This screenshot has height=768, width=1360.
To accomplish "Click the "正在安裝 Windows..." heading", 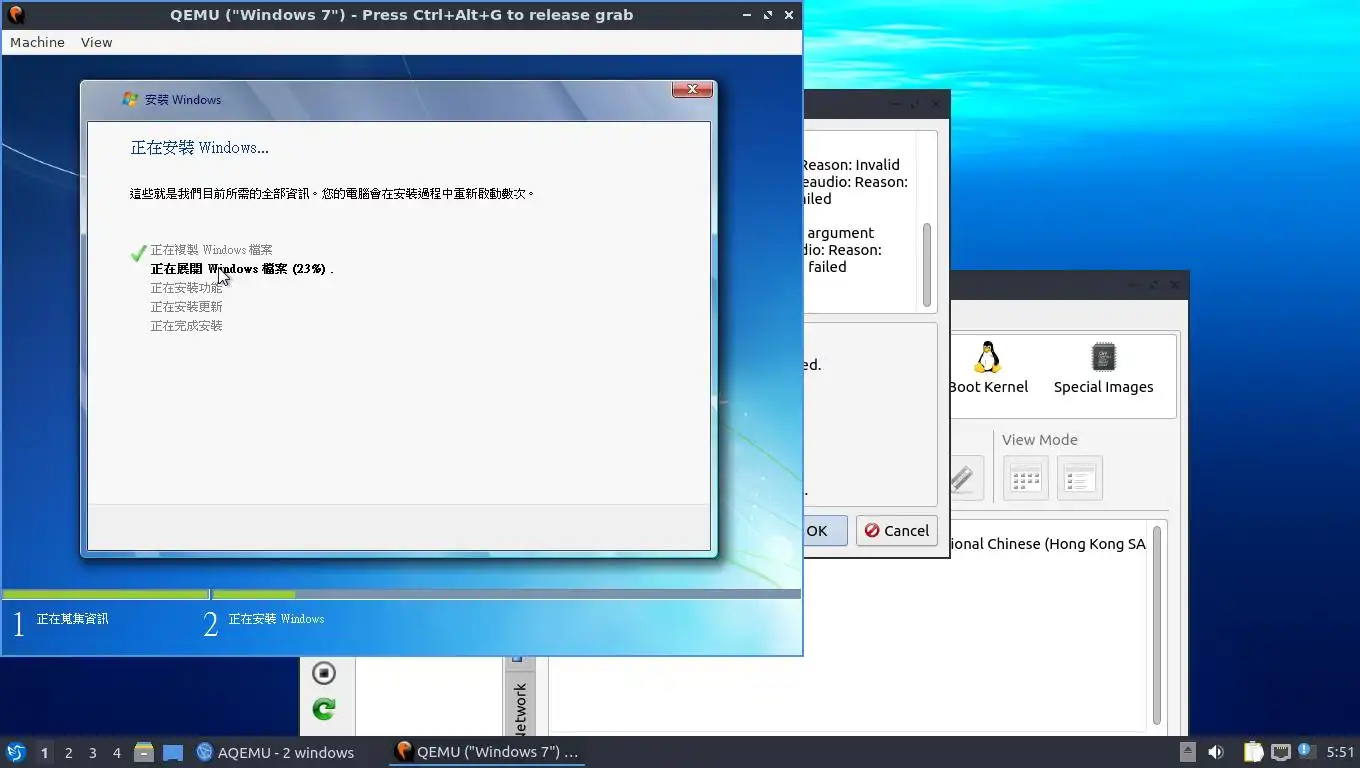I will pyautogui.click(x=199, y=148).
